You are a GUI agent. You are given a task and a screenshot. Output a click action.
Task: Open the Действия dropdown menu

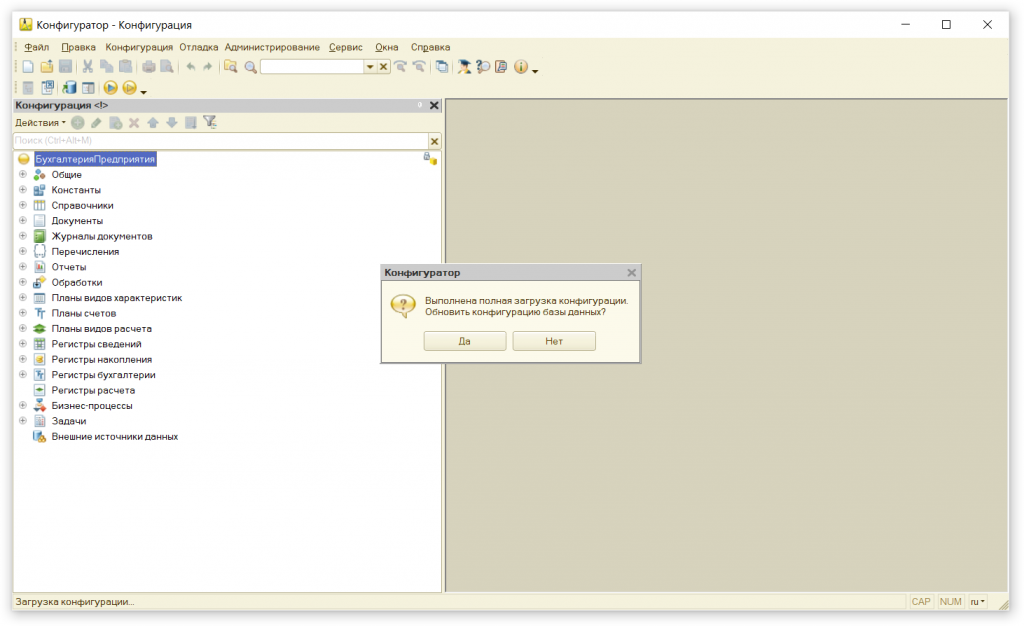tap(40, 122)
